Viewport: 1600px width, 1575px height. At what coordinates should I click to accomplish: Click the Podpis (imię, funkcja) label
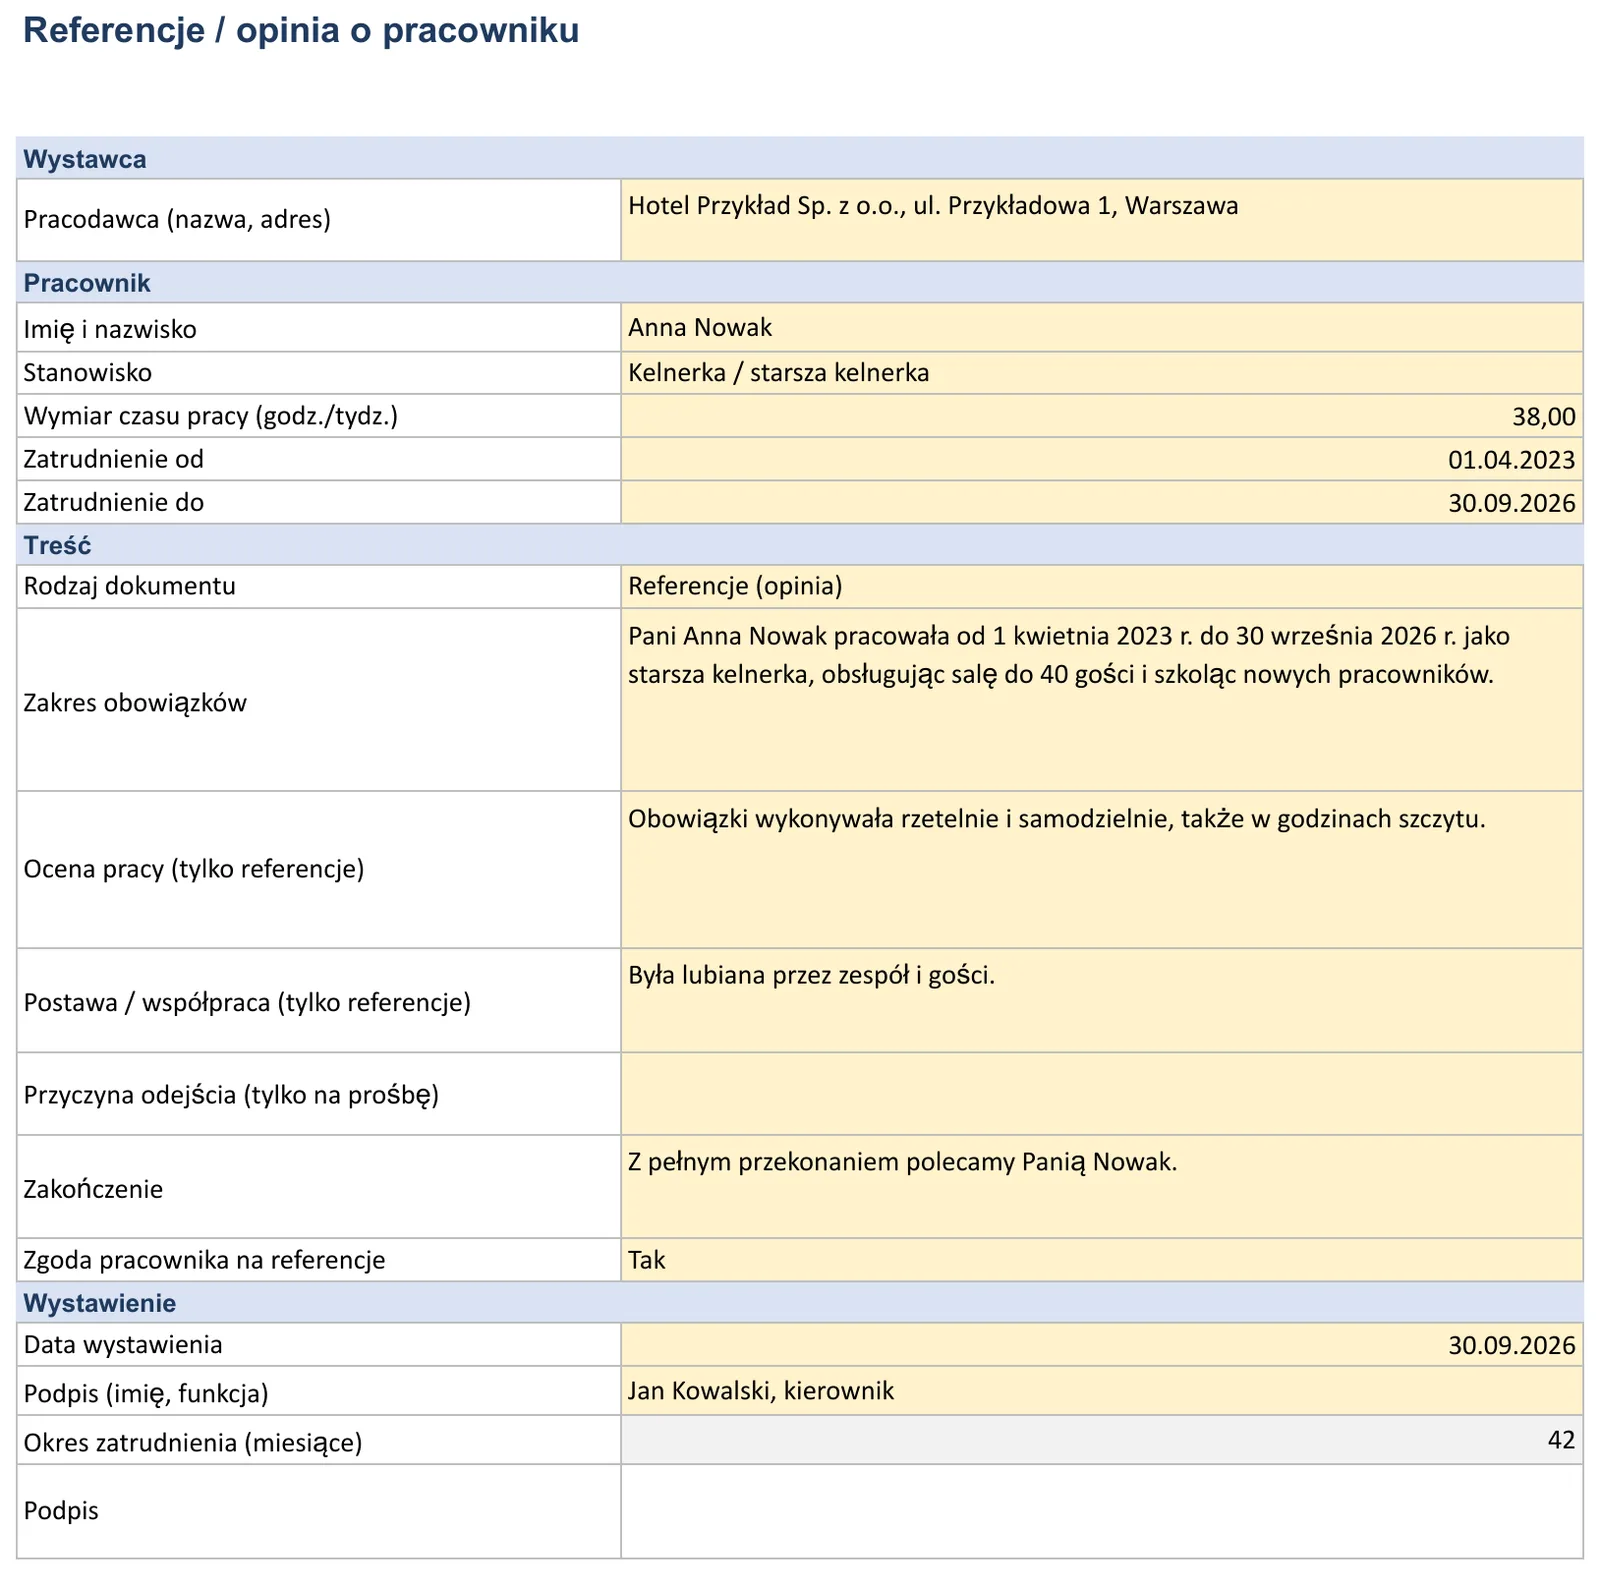146,1393
